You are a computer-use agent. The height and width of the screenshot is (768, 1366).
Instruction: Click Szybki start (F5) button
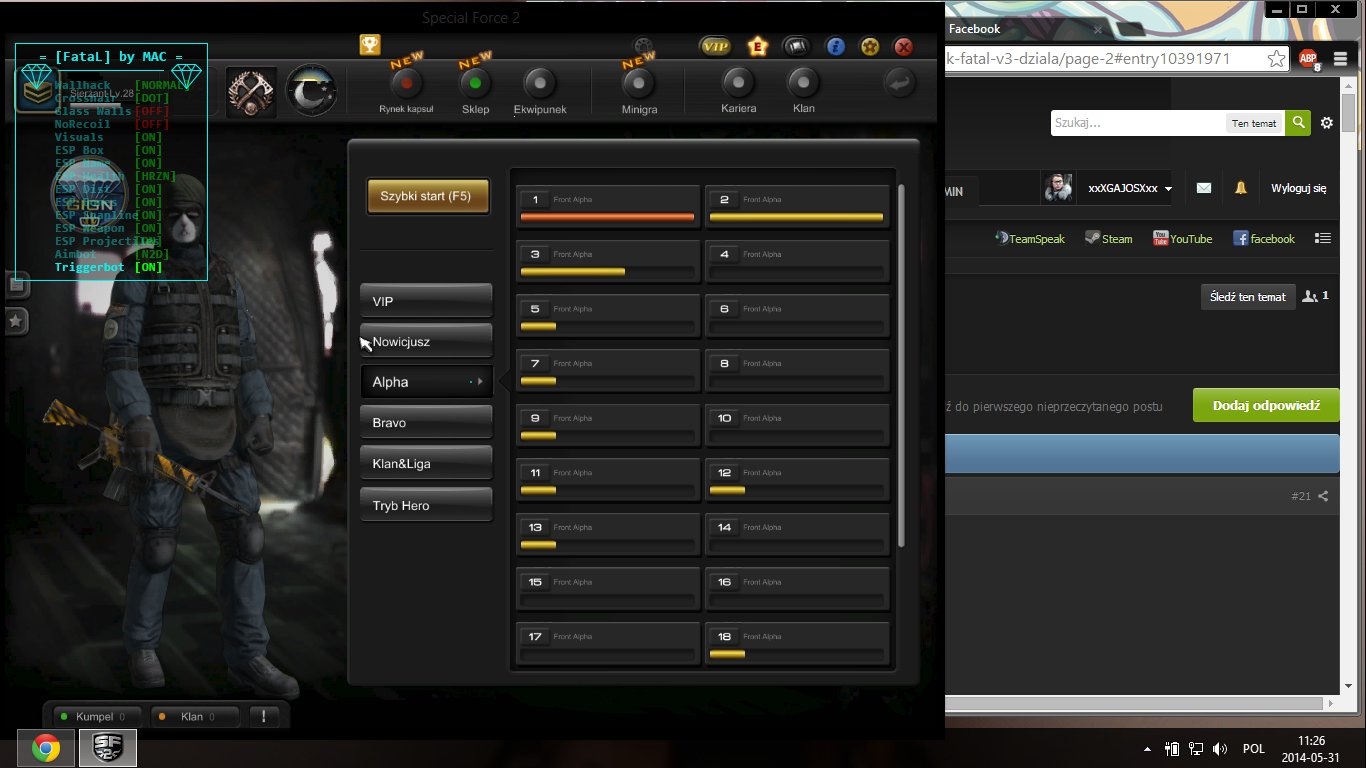[x=428, y=196]
